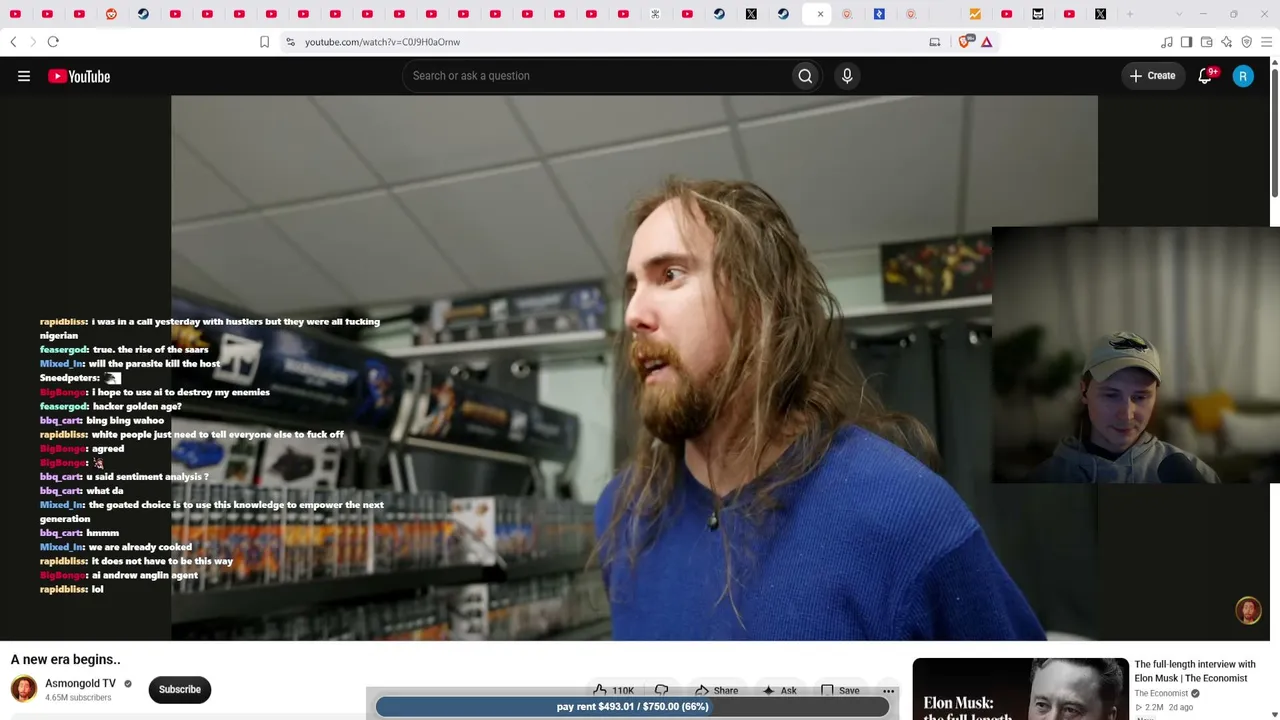
Task: Open the notifications bell
Action: tap(1205, 76)
